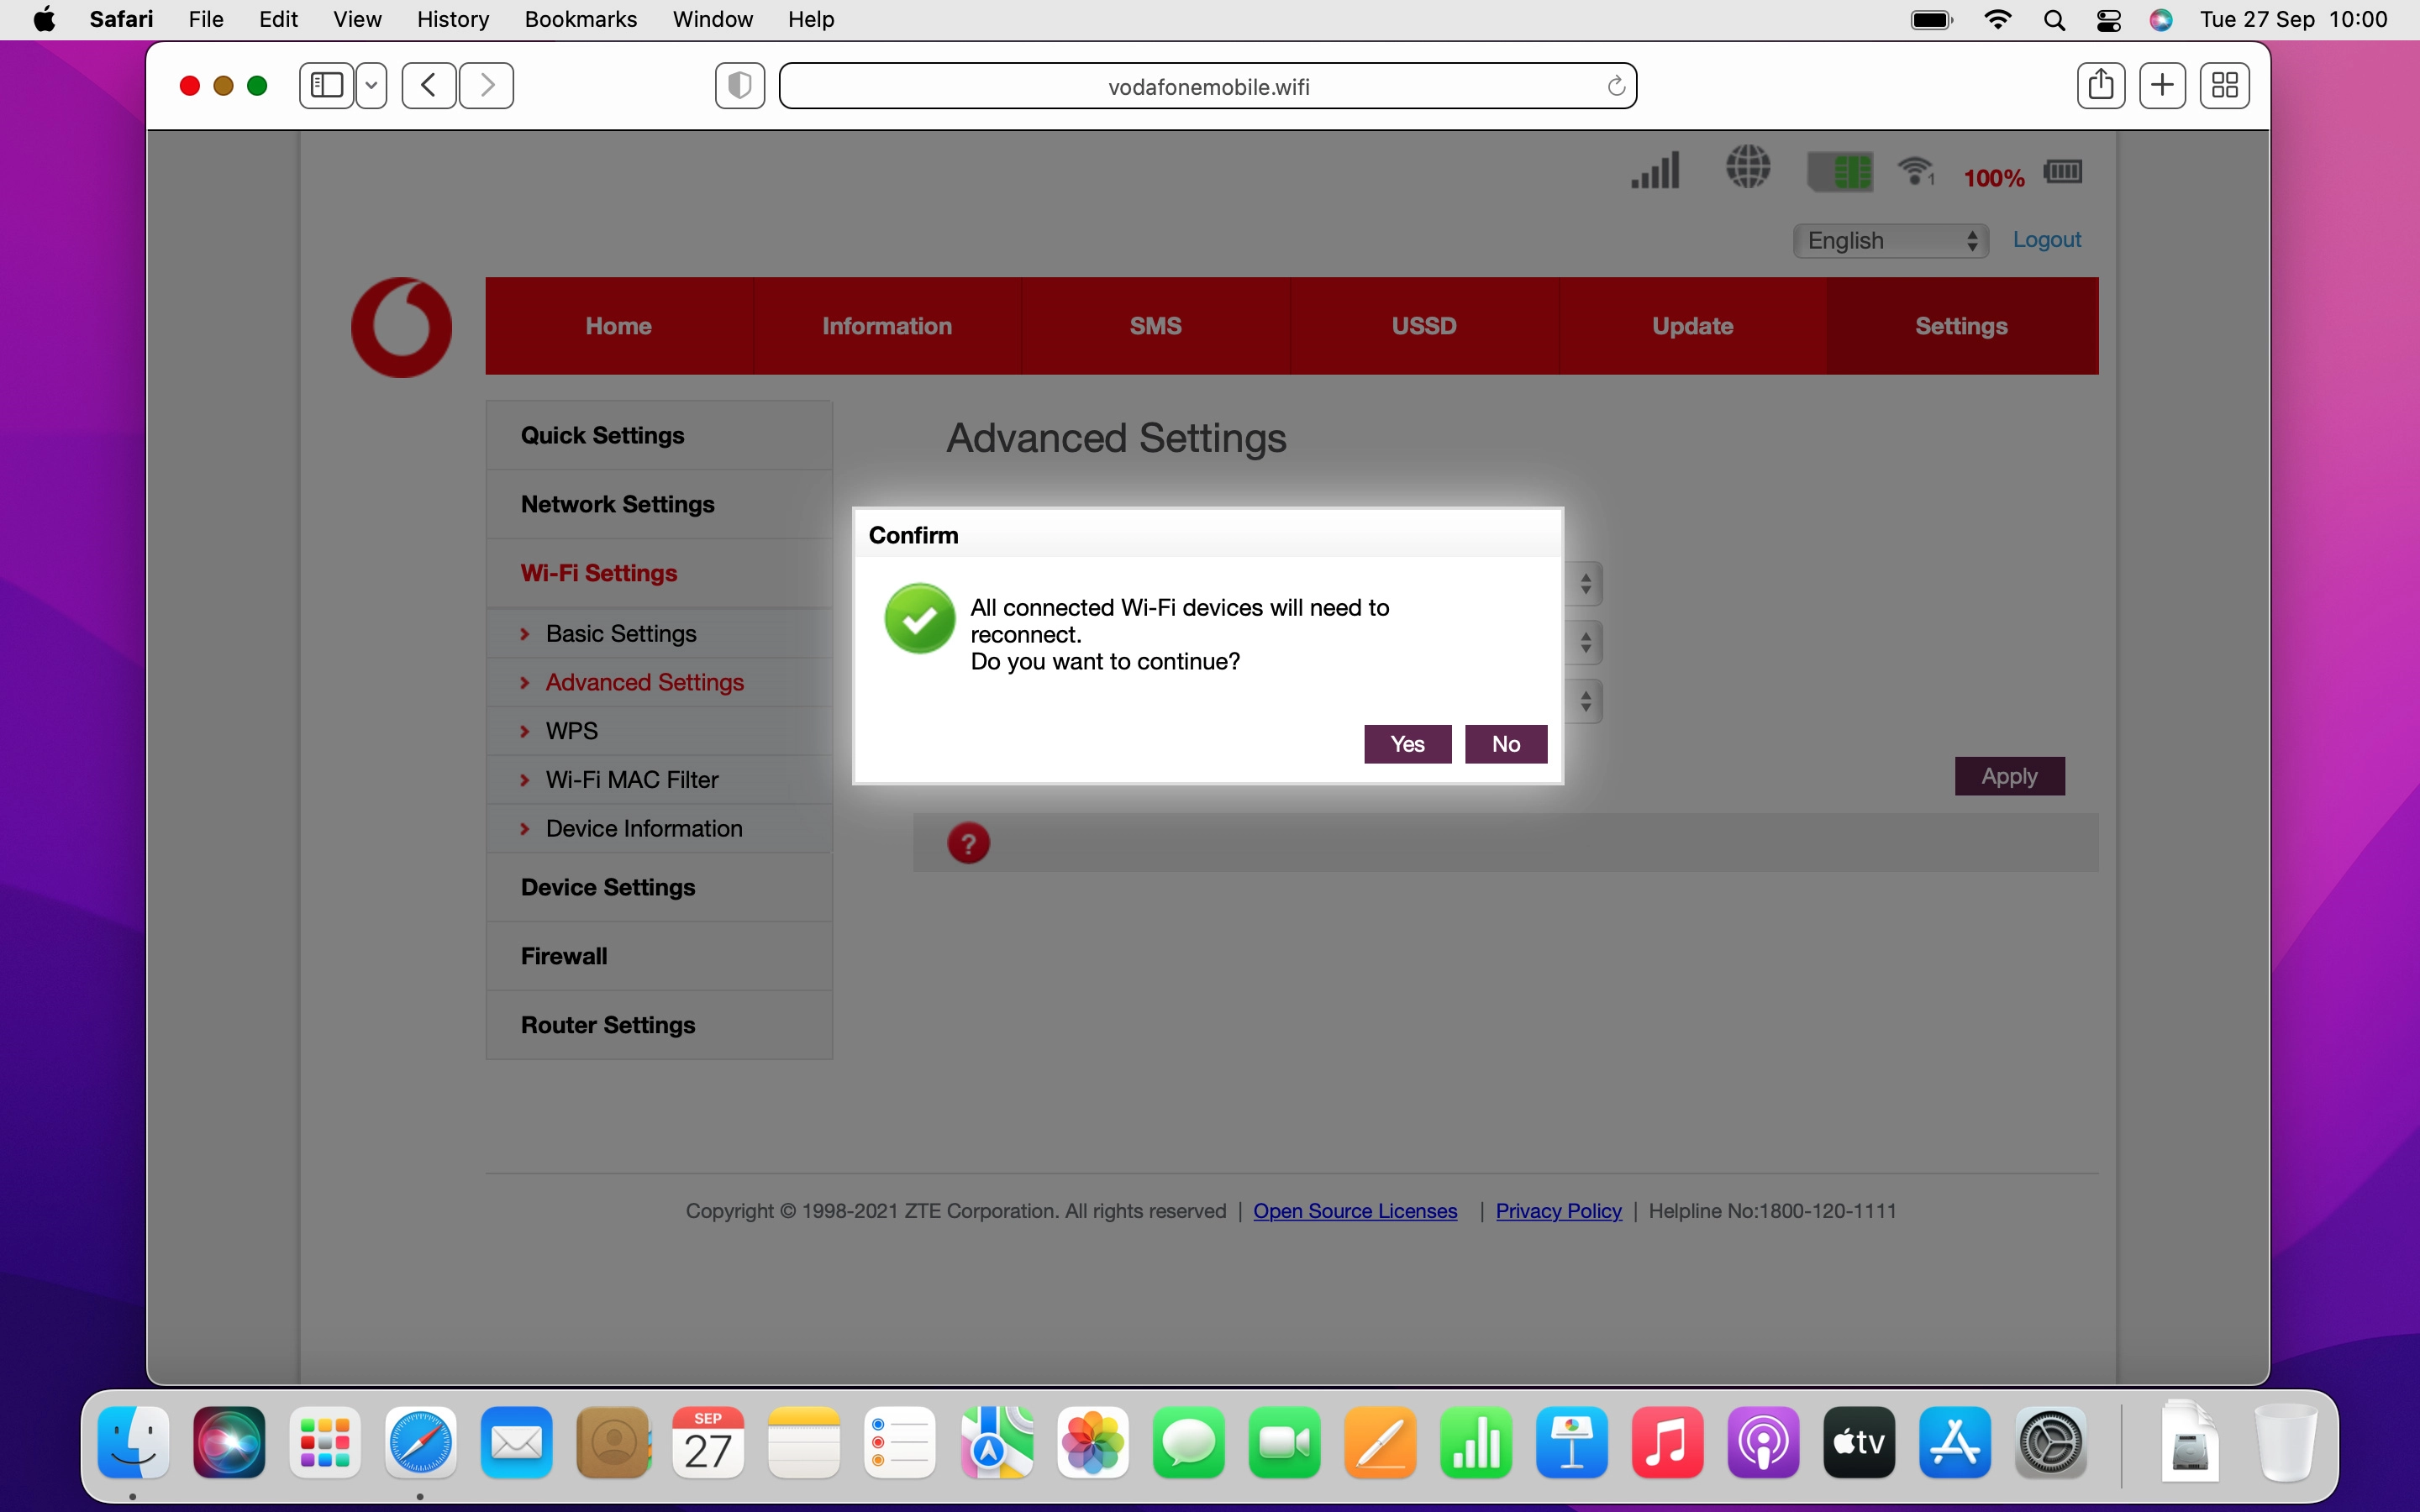Dismiss the dialog with No

[x=1505, y=744]
